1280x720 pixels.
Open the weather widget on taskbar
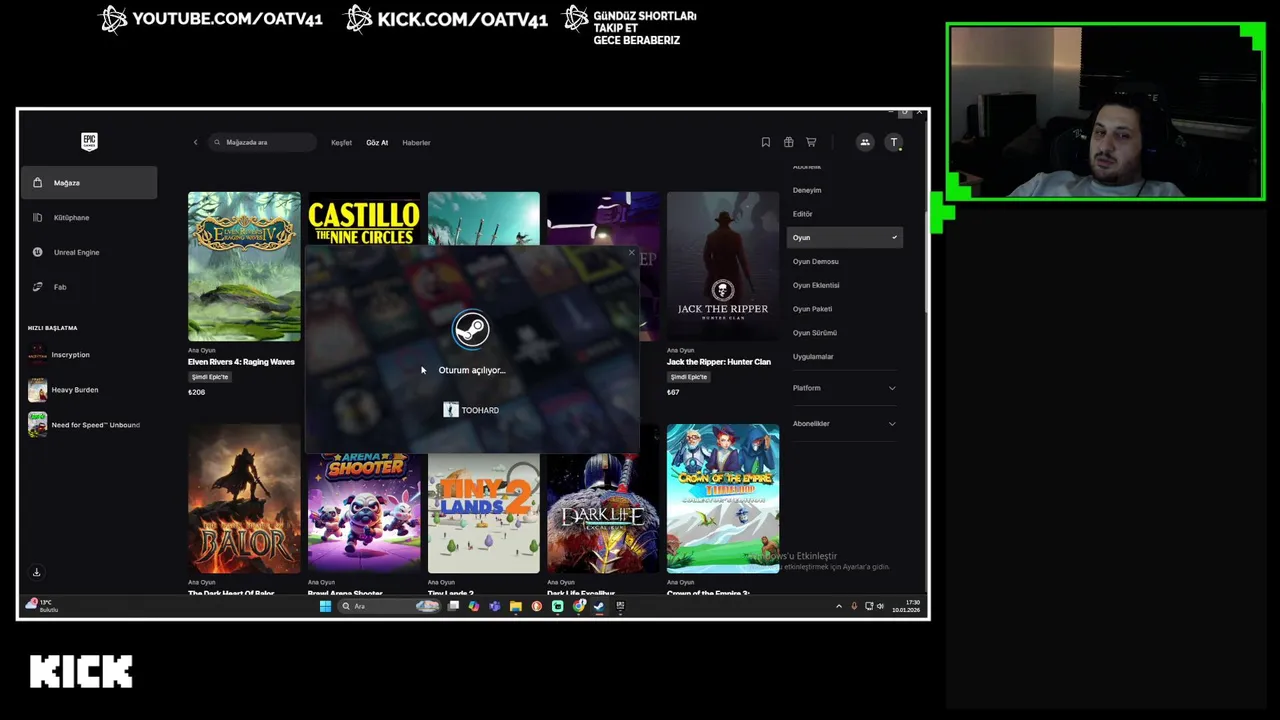click(43, 605)
